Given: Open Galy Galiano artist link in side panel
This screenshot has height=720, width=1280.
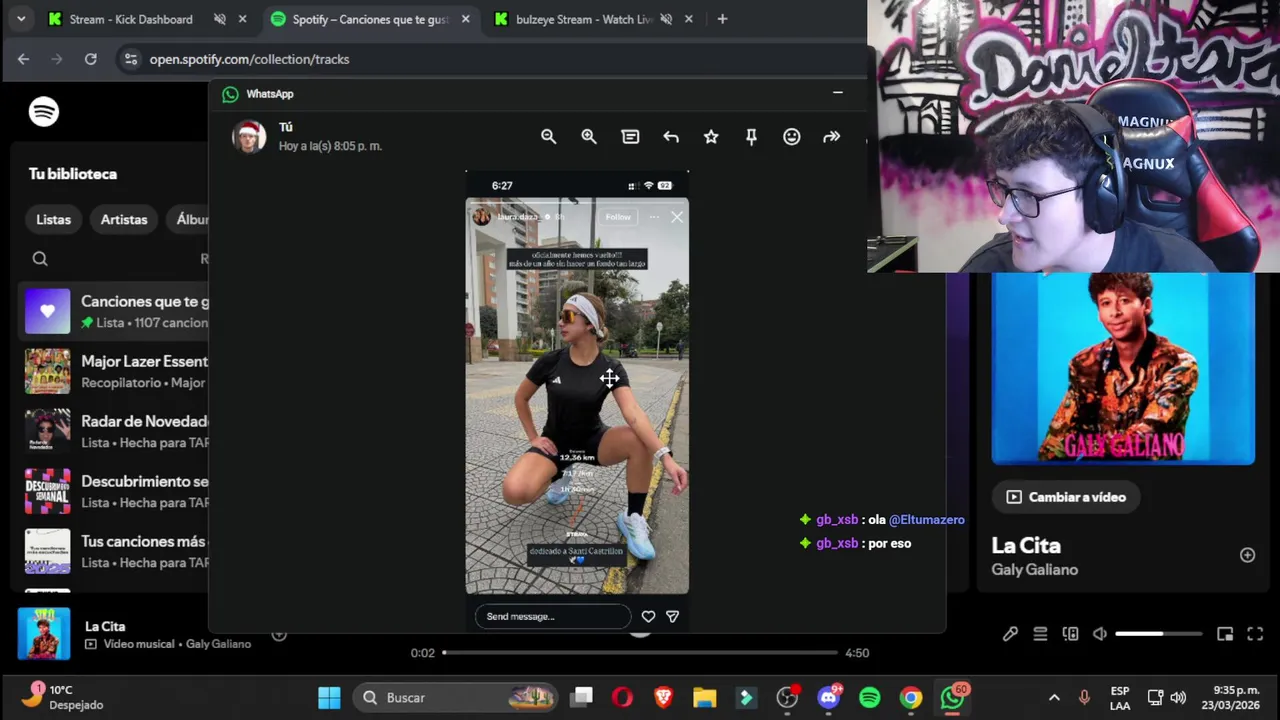Looking at the screenshot, I should (1035, 570).
